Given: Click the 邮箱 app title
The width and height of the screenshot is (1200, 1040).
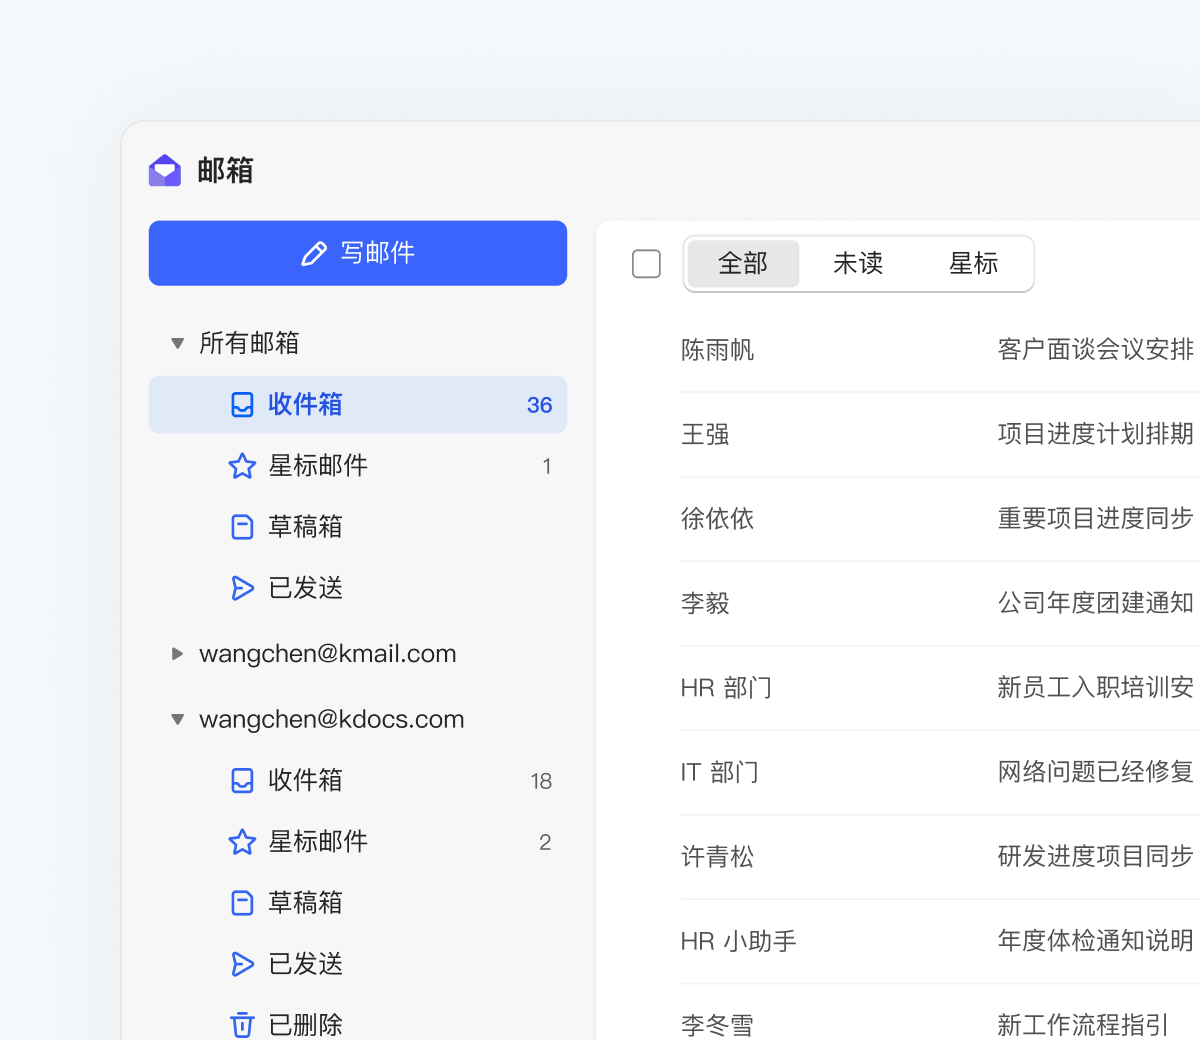Looking at the screenshot, I should (225, 171).
